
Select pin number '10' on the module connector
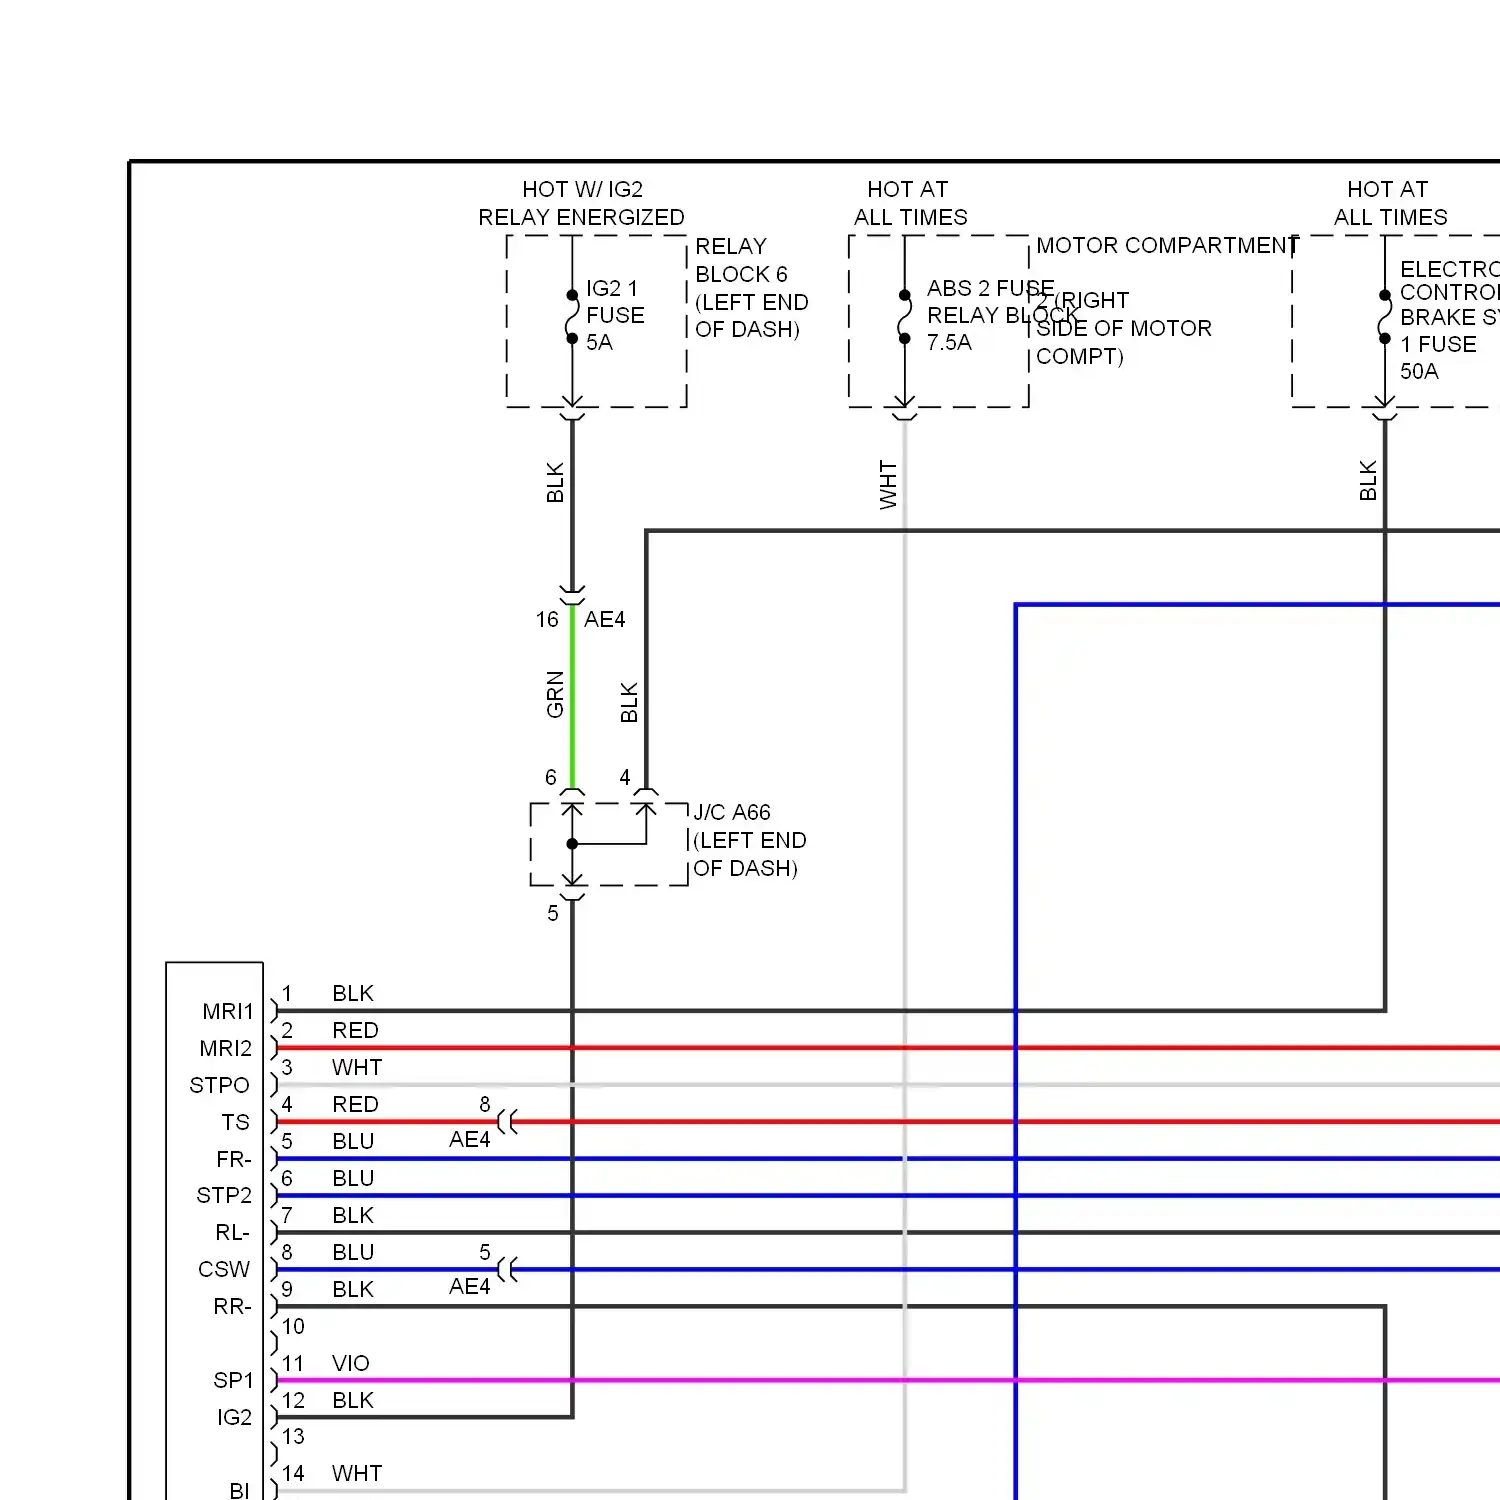[x=293, y=1327]
